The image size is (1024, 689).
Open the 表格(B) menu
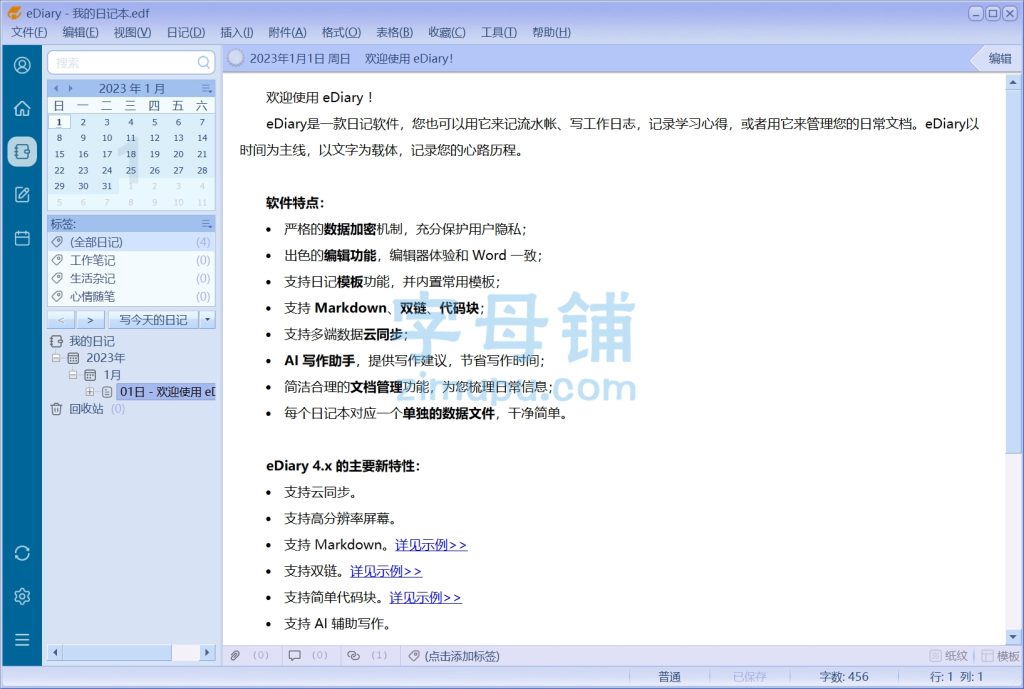pyautogui.click(x=394, y=32)
